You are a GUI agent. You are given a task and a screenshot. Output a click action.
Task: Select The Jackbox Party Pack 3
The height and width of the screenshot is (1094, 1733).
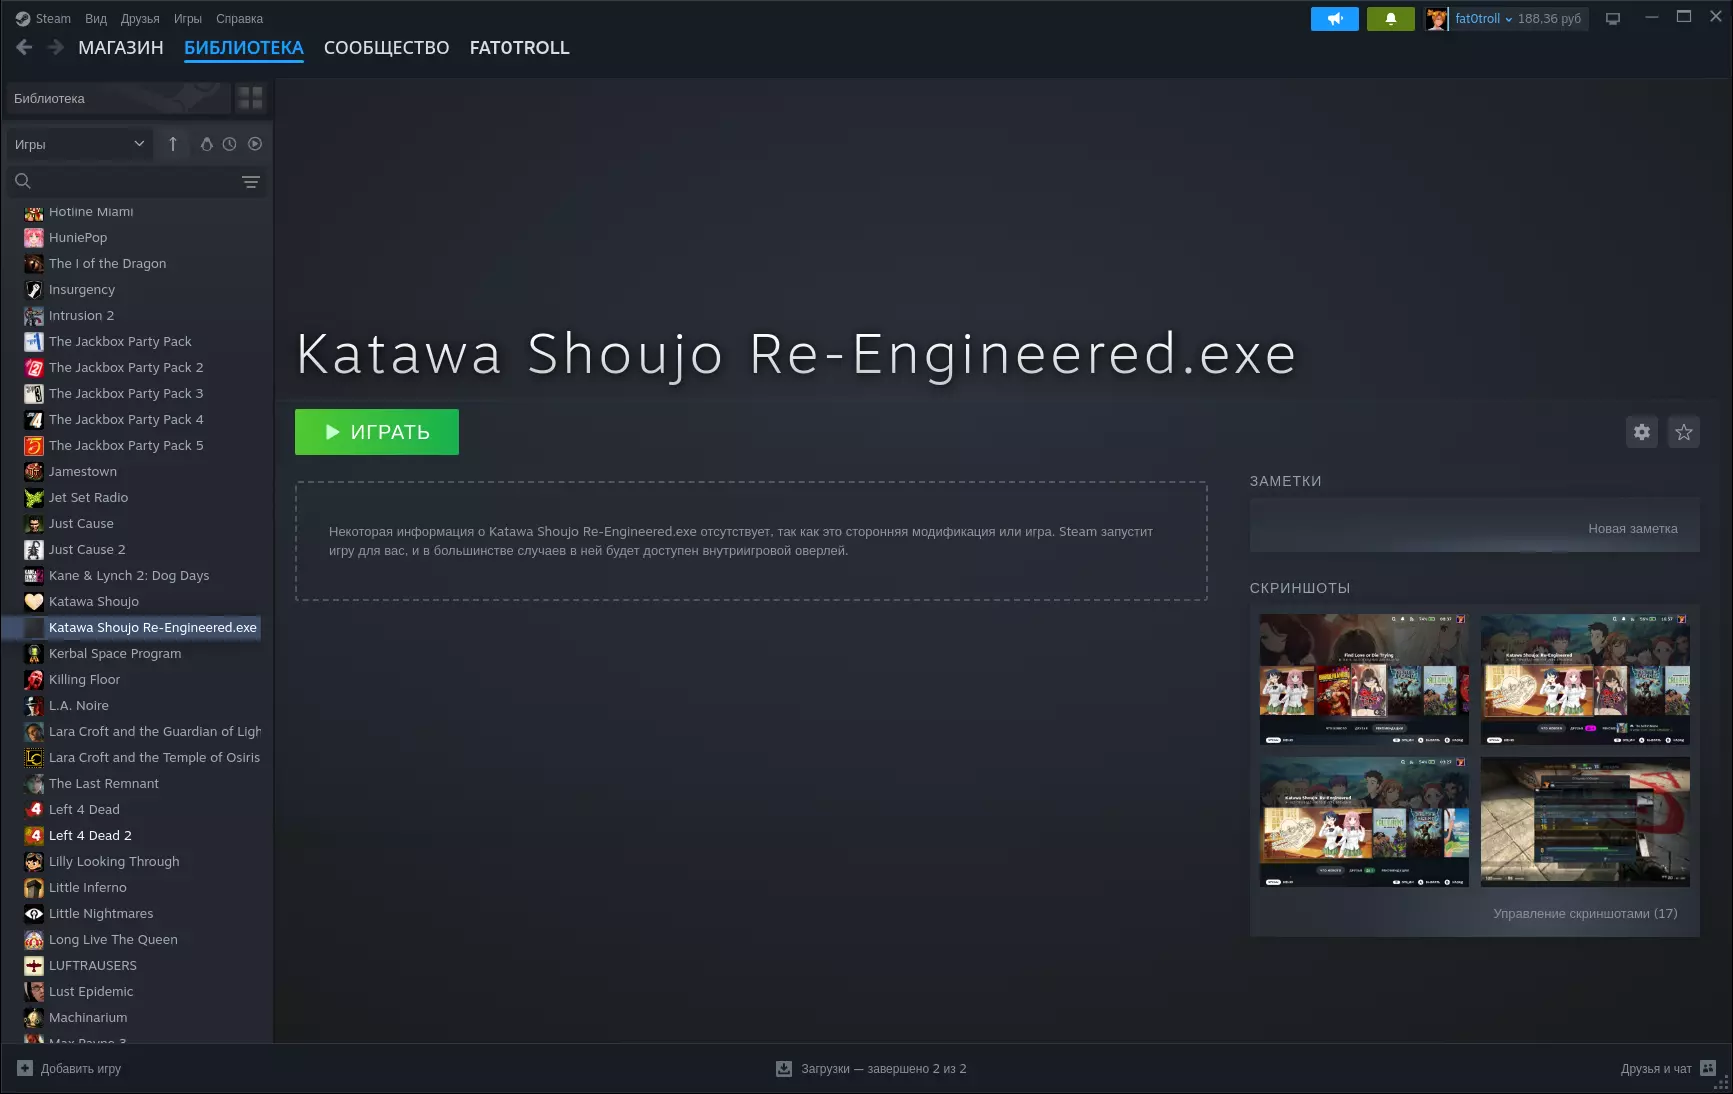tap(126, 394)
